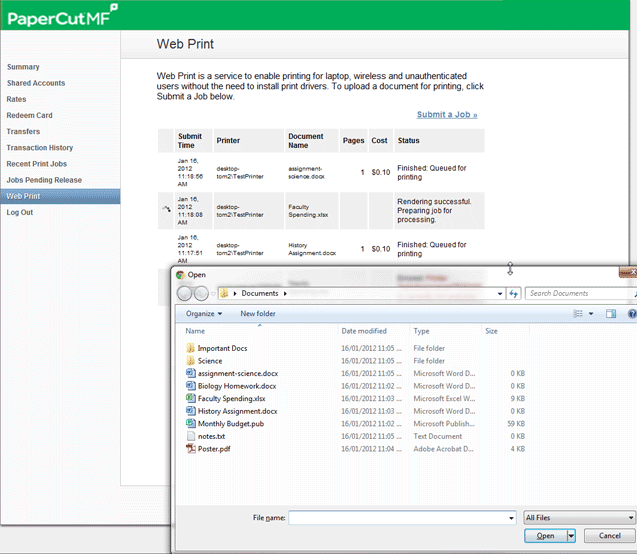This screenshot has width=637, height=554.
Task: Click the refresh icon beside the address bar
Action: 514,293
